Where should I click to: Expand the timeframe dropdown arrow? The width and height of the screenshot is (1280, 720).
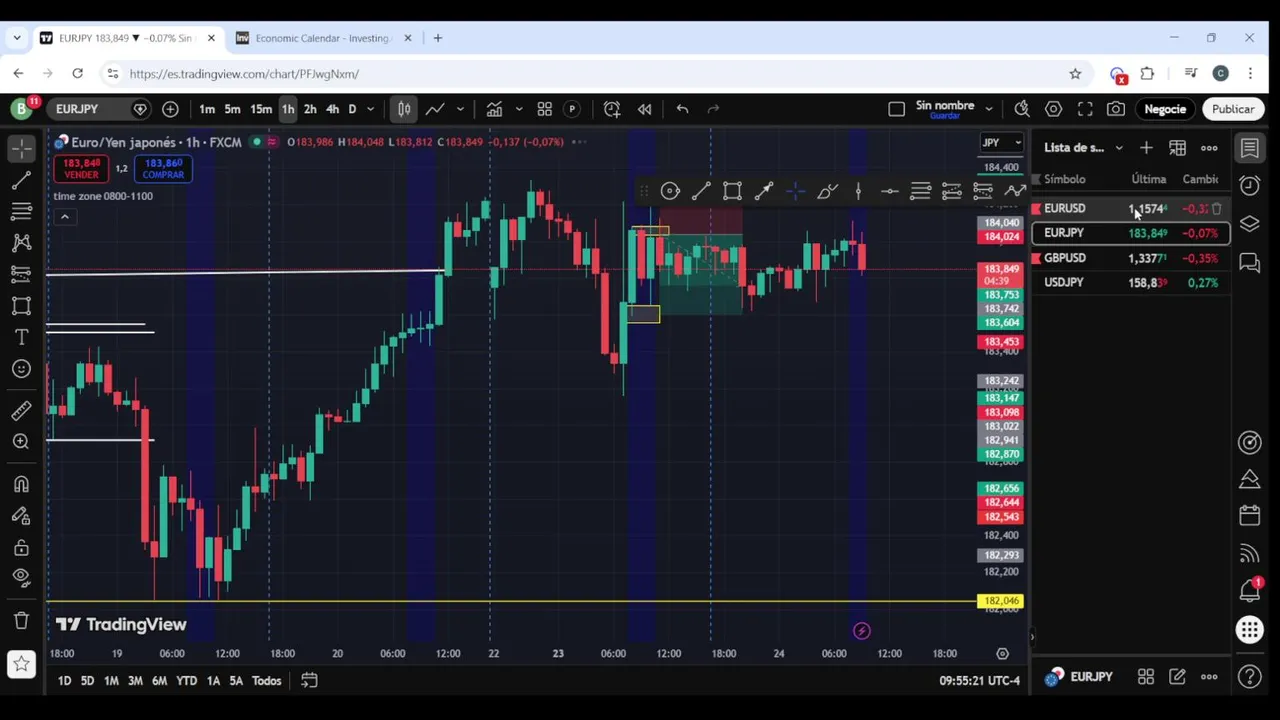(x=370, y=109)
